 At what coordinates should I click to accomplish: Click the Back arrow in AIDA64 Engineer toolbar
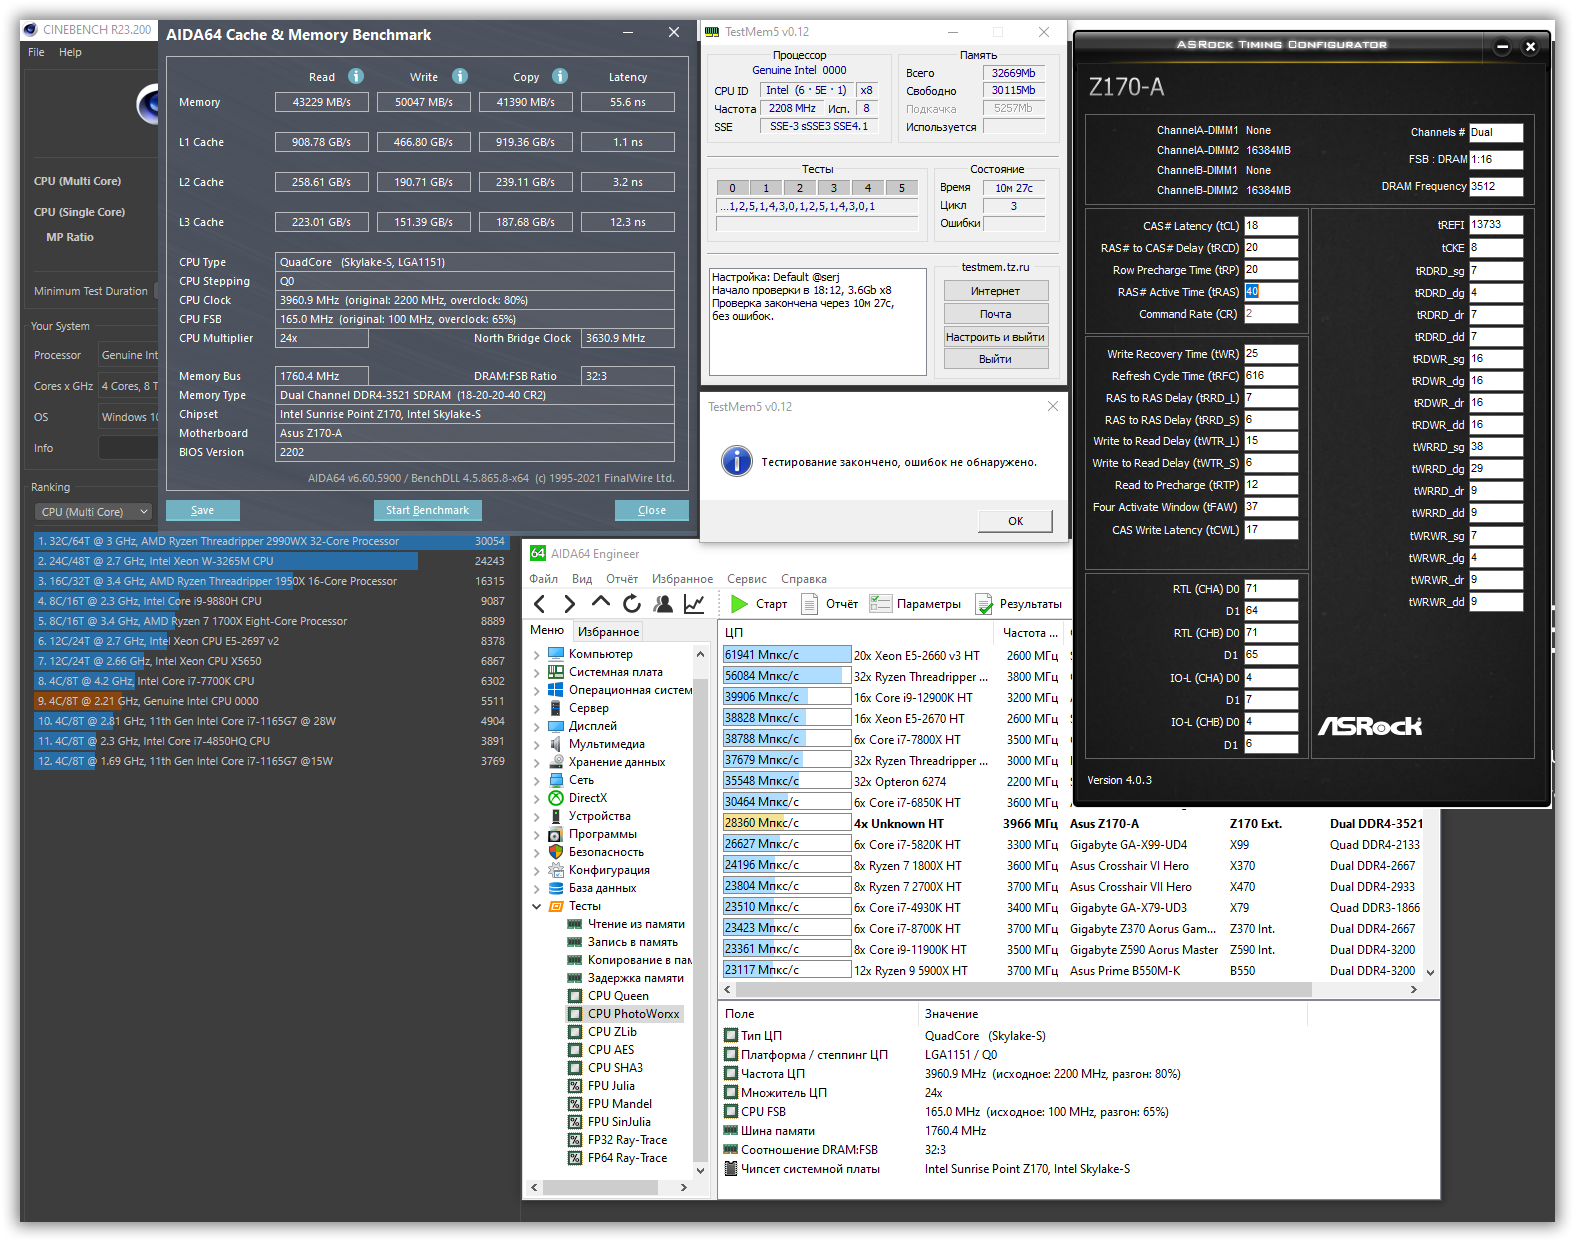click(540, 604)
